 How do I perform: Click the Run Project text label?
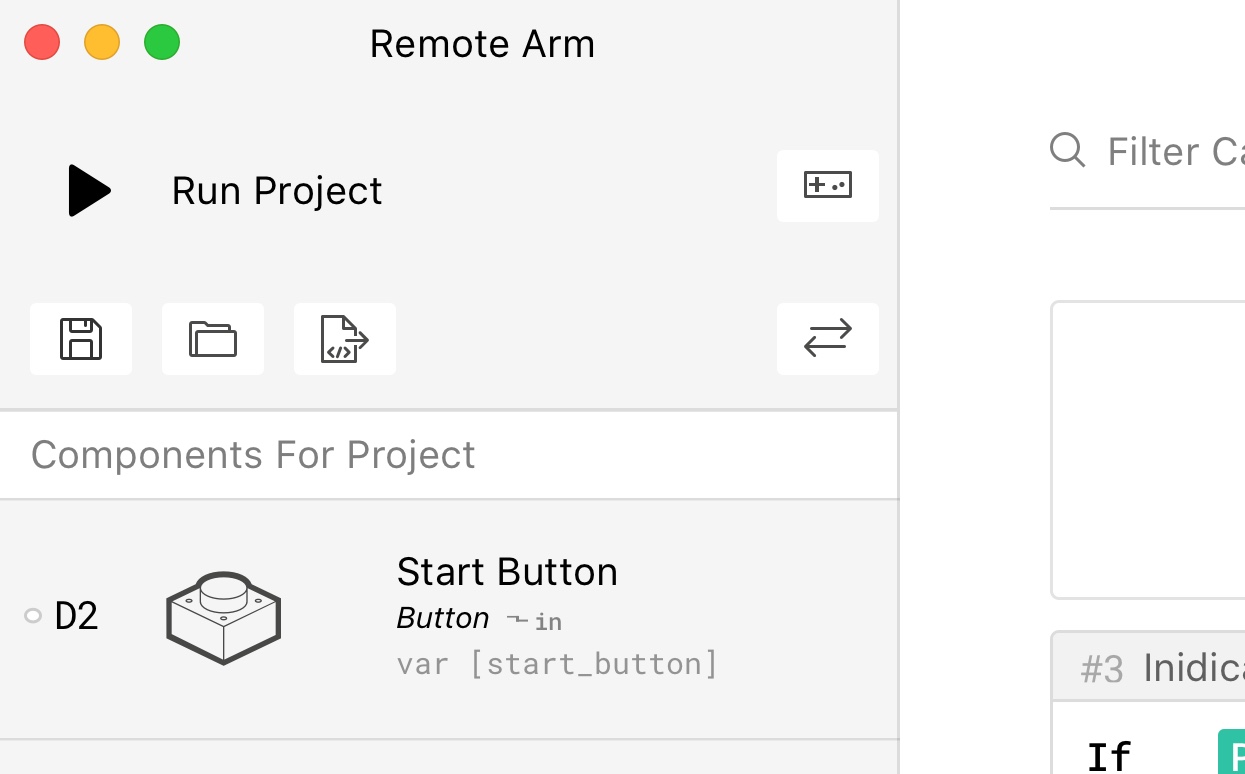(277, 191)
